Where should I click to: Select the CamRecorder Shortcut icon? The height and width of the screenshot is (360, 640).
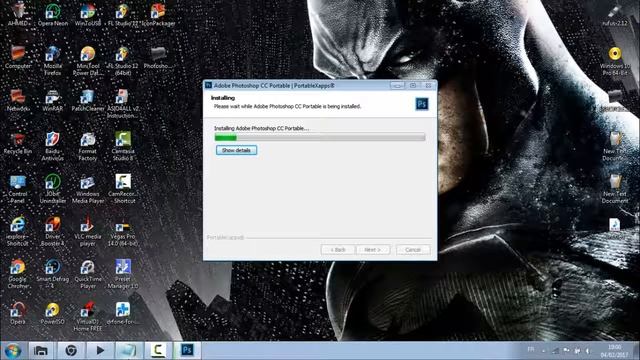tap(123, 189)
